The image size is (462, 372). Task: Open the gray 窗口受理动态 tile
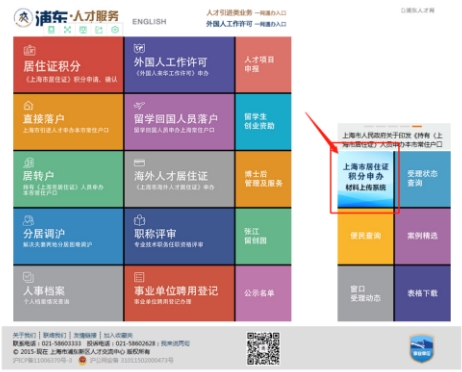[365, 293]
